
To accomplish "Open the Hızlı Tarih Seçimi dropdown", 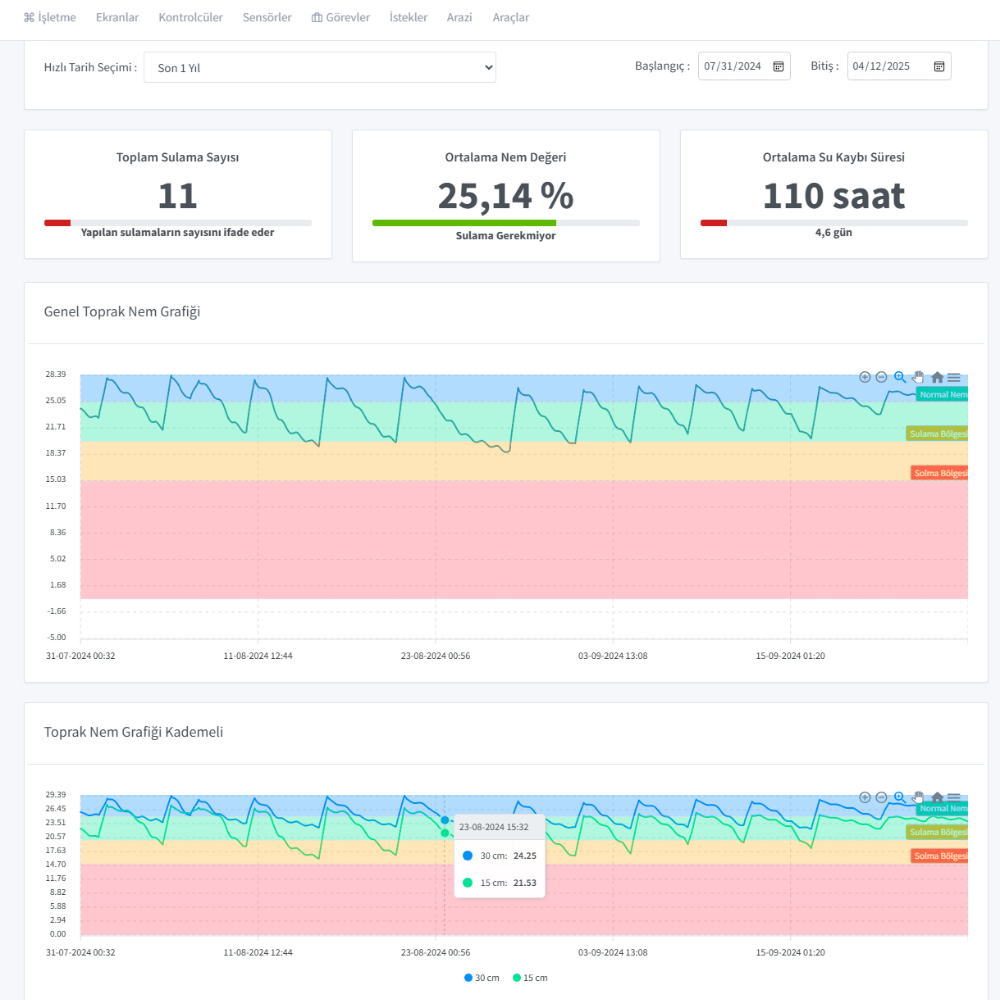I will pyautogui.click(x=320, y=67).
